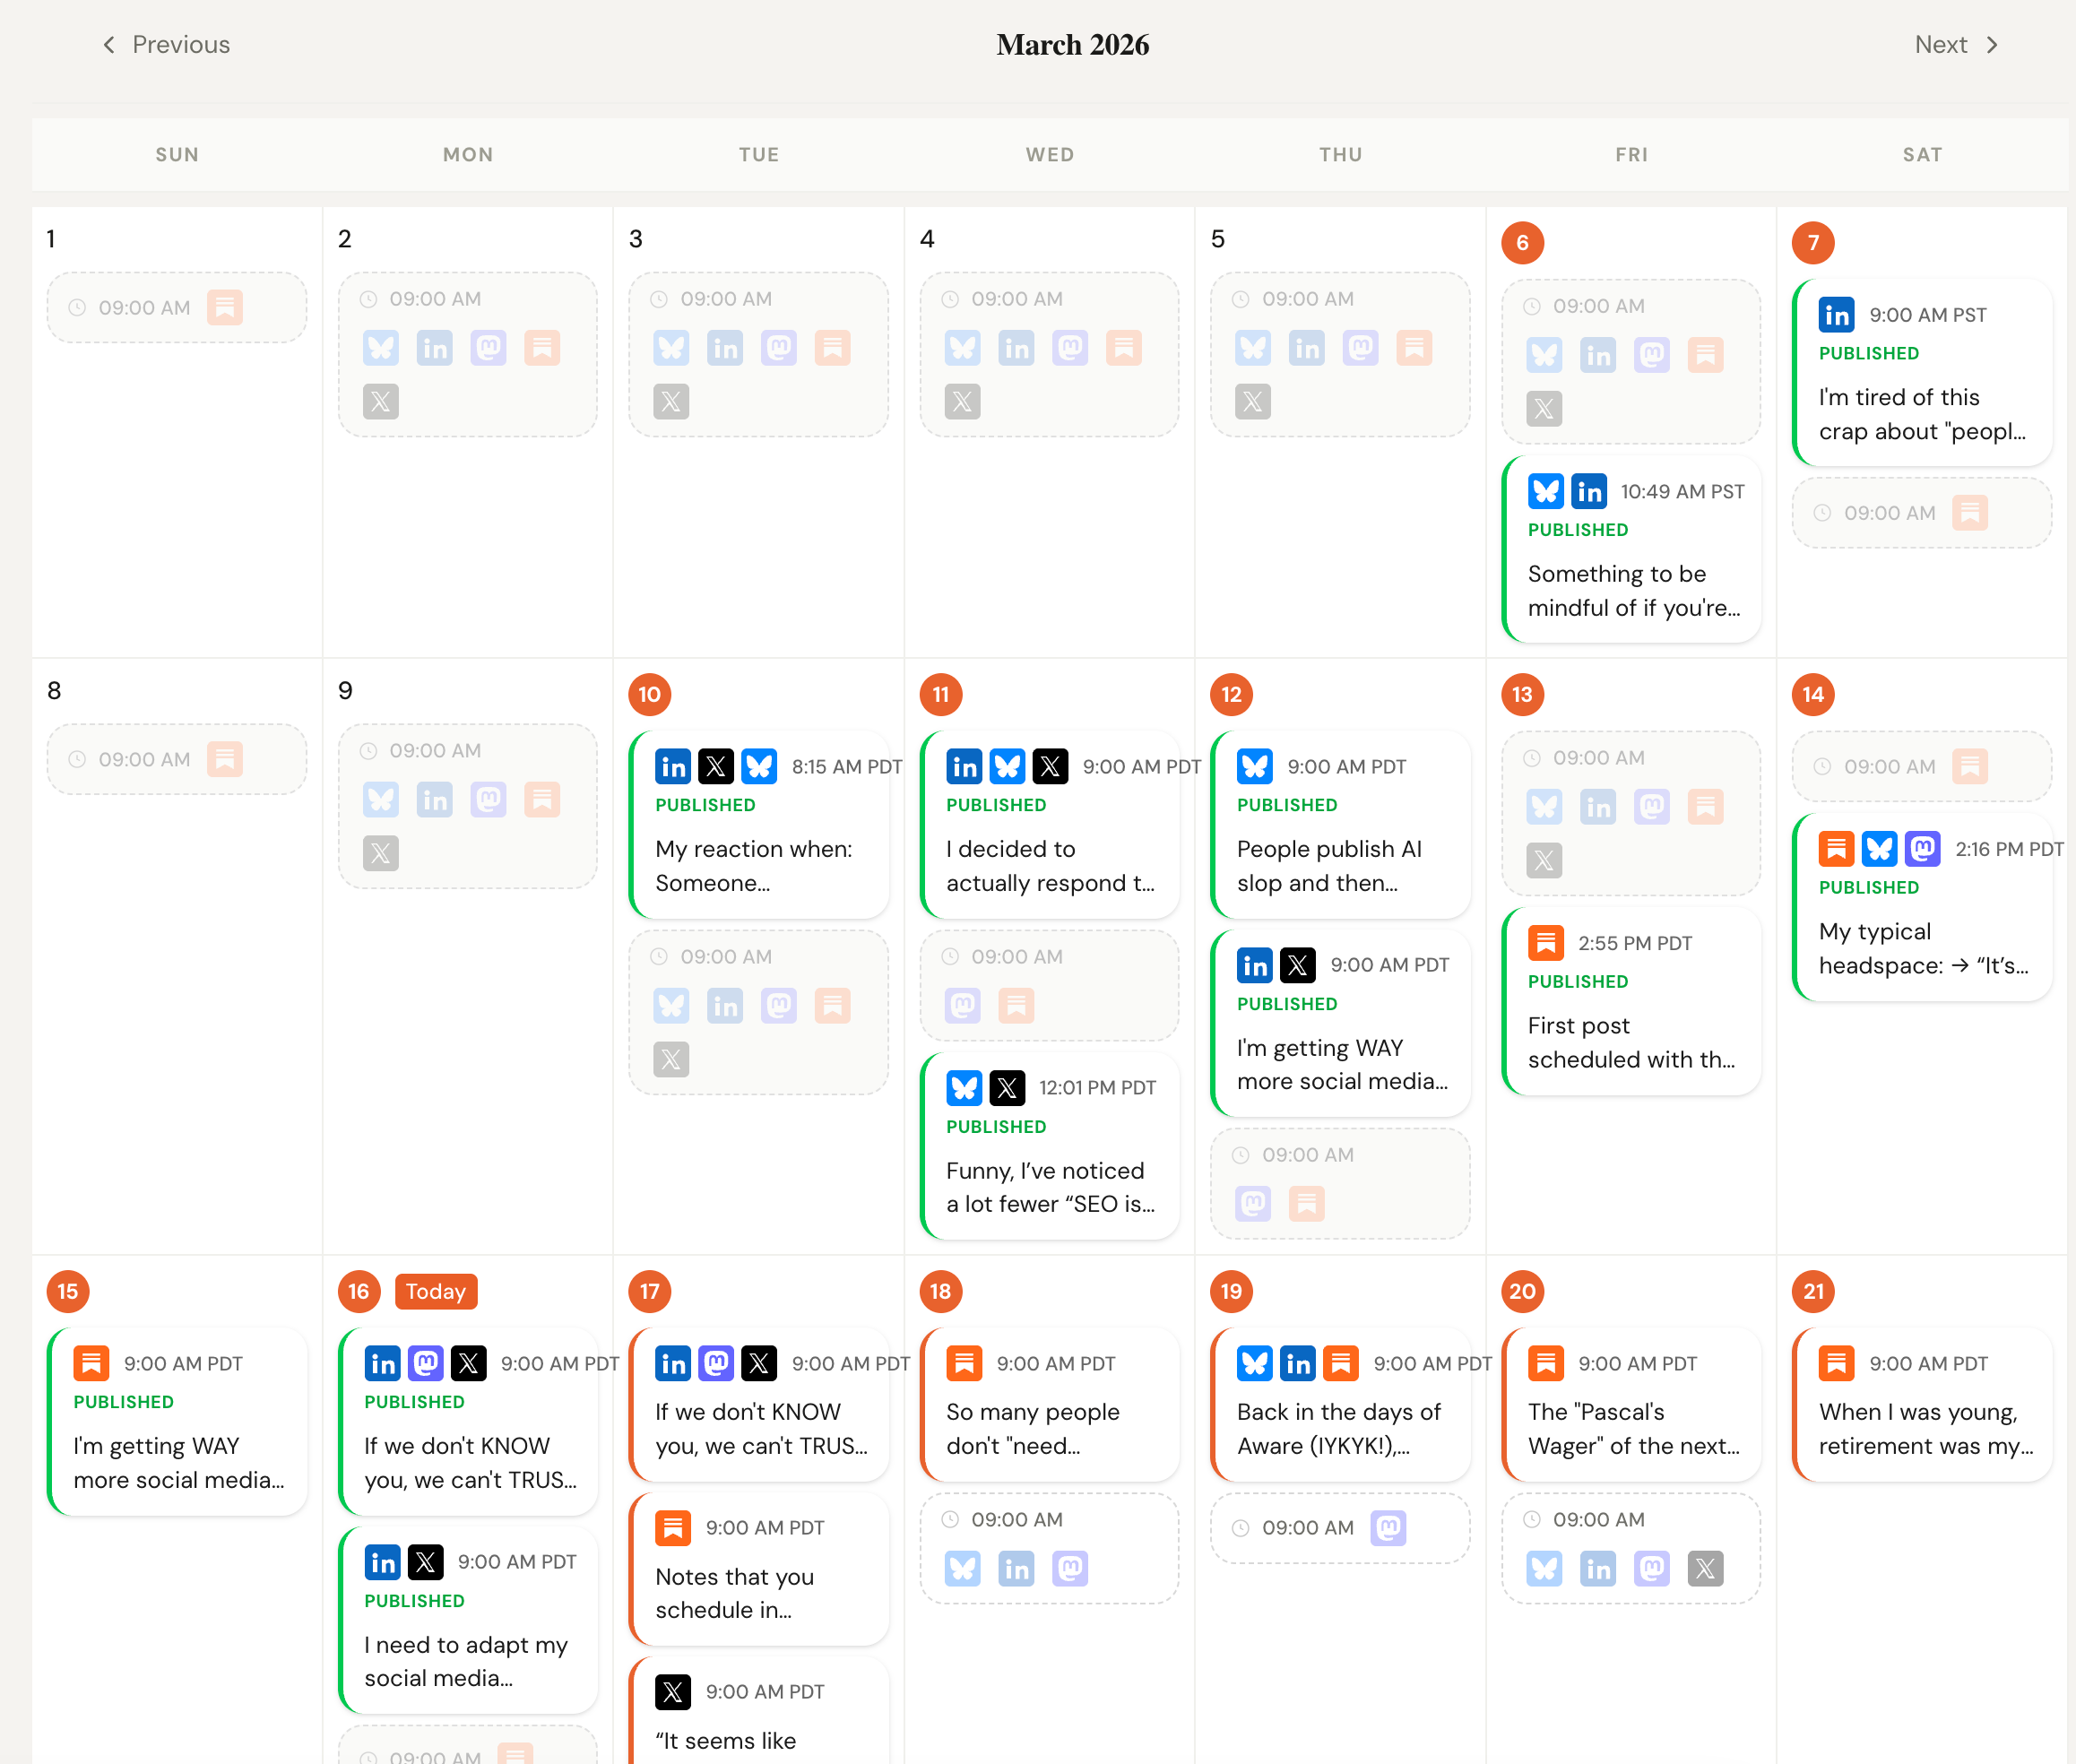Viewport: 2076px width, 1764px height.
Task: Open 'Back in the days of Aware' post
Action: tap(1339, 1428)
